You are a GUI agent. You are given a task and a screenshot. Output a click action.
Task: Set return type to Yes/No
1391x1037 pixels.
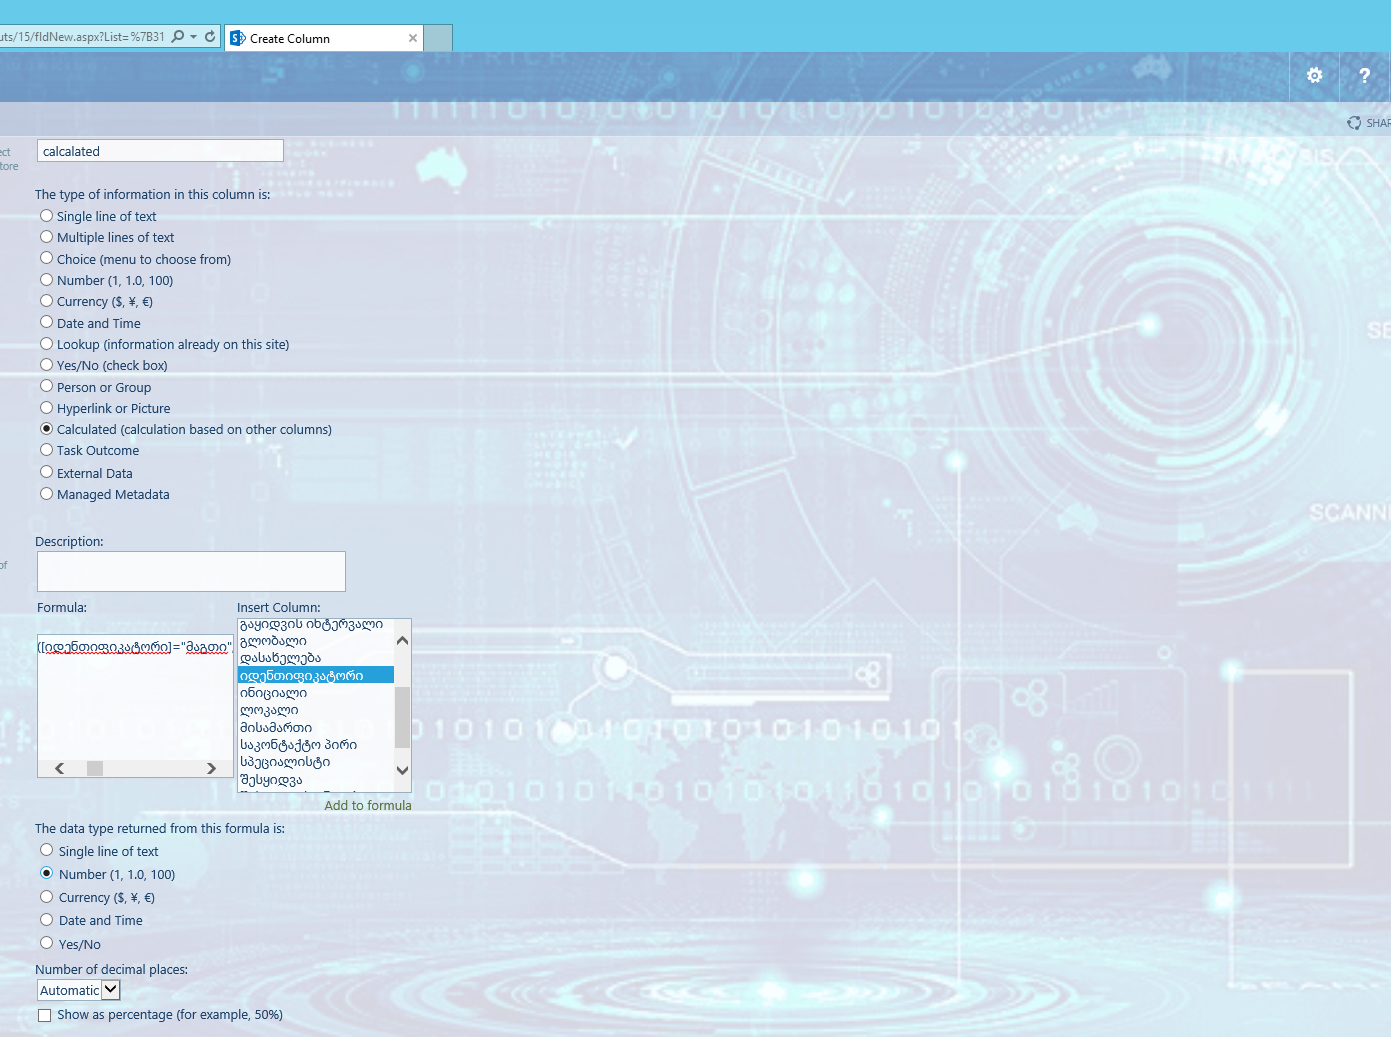coord(46,943)
